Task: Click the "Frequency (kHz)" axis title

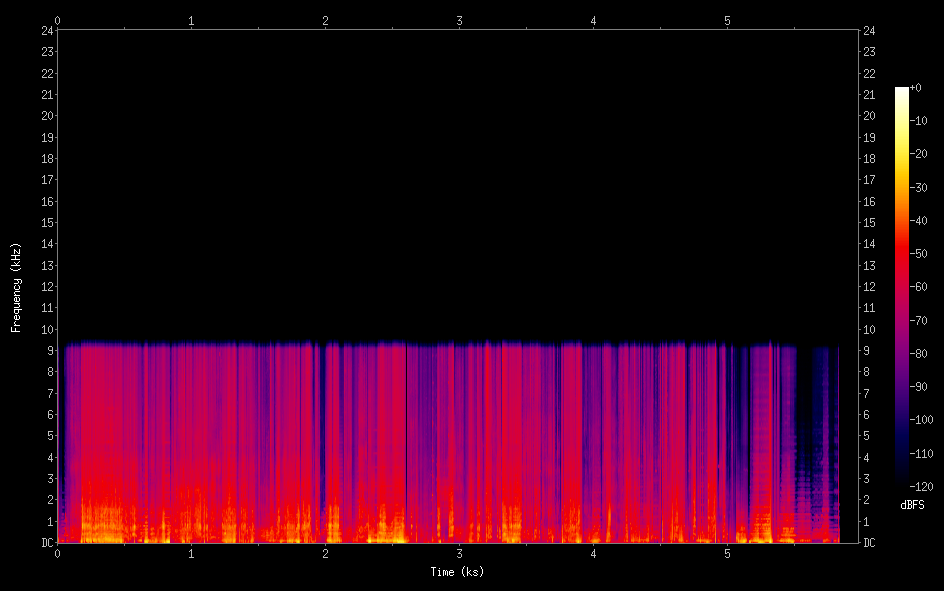Action: pos(16,287)
